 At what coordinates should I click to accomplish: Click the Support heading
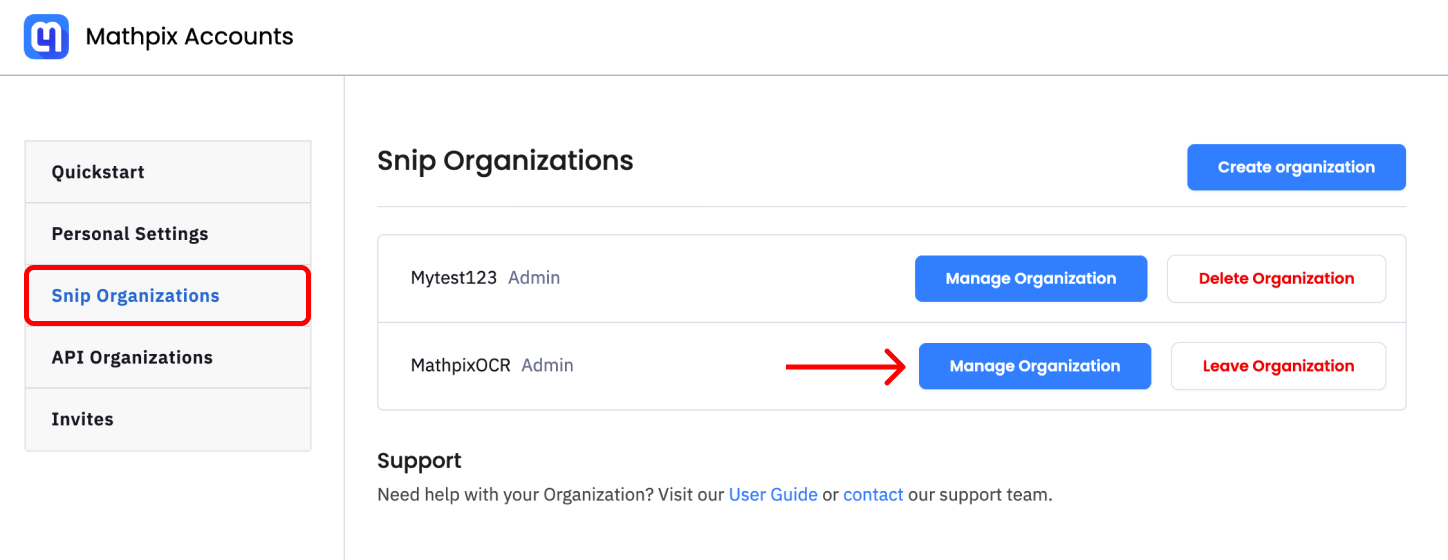coord(419,461)
